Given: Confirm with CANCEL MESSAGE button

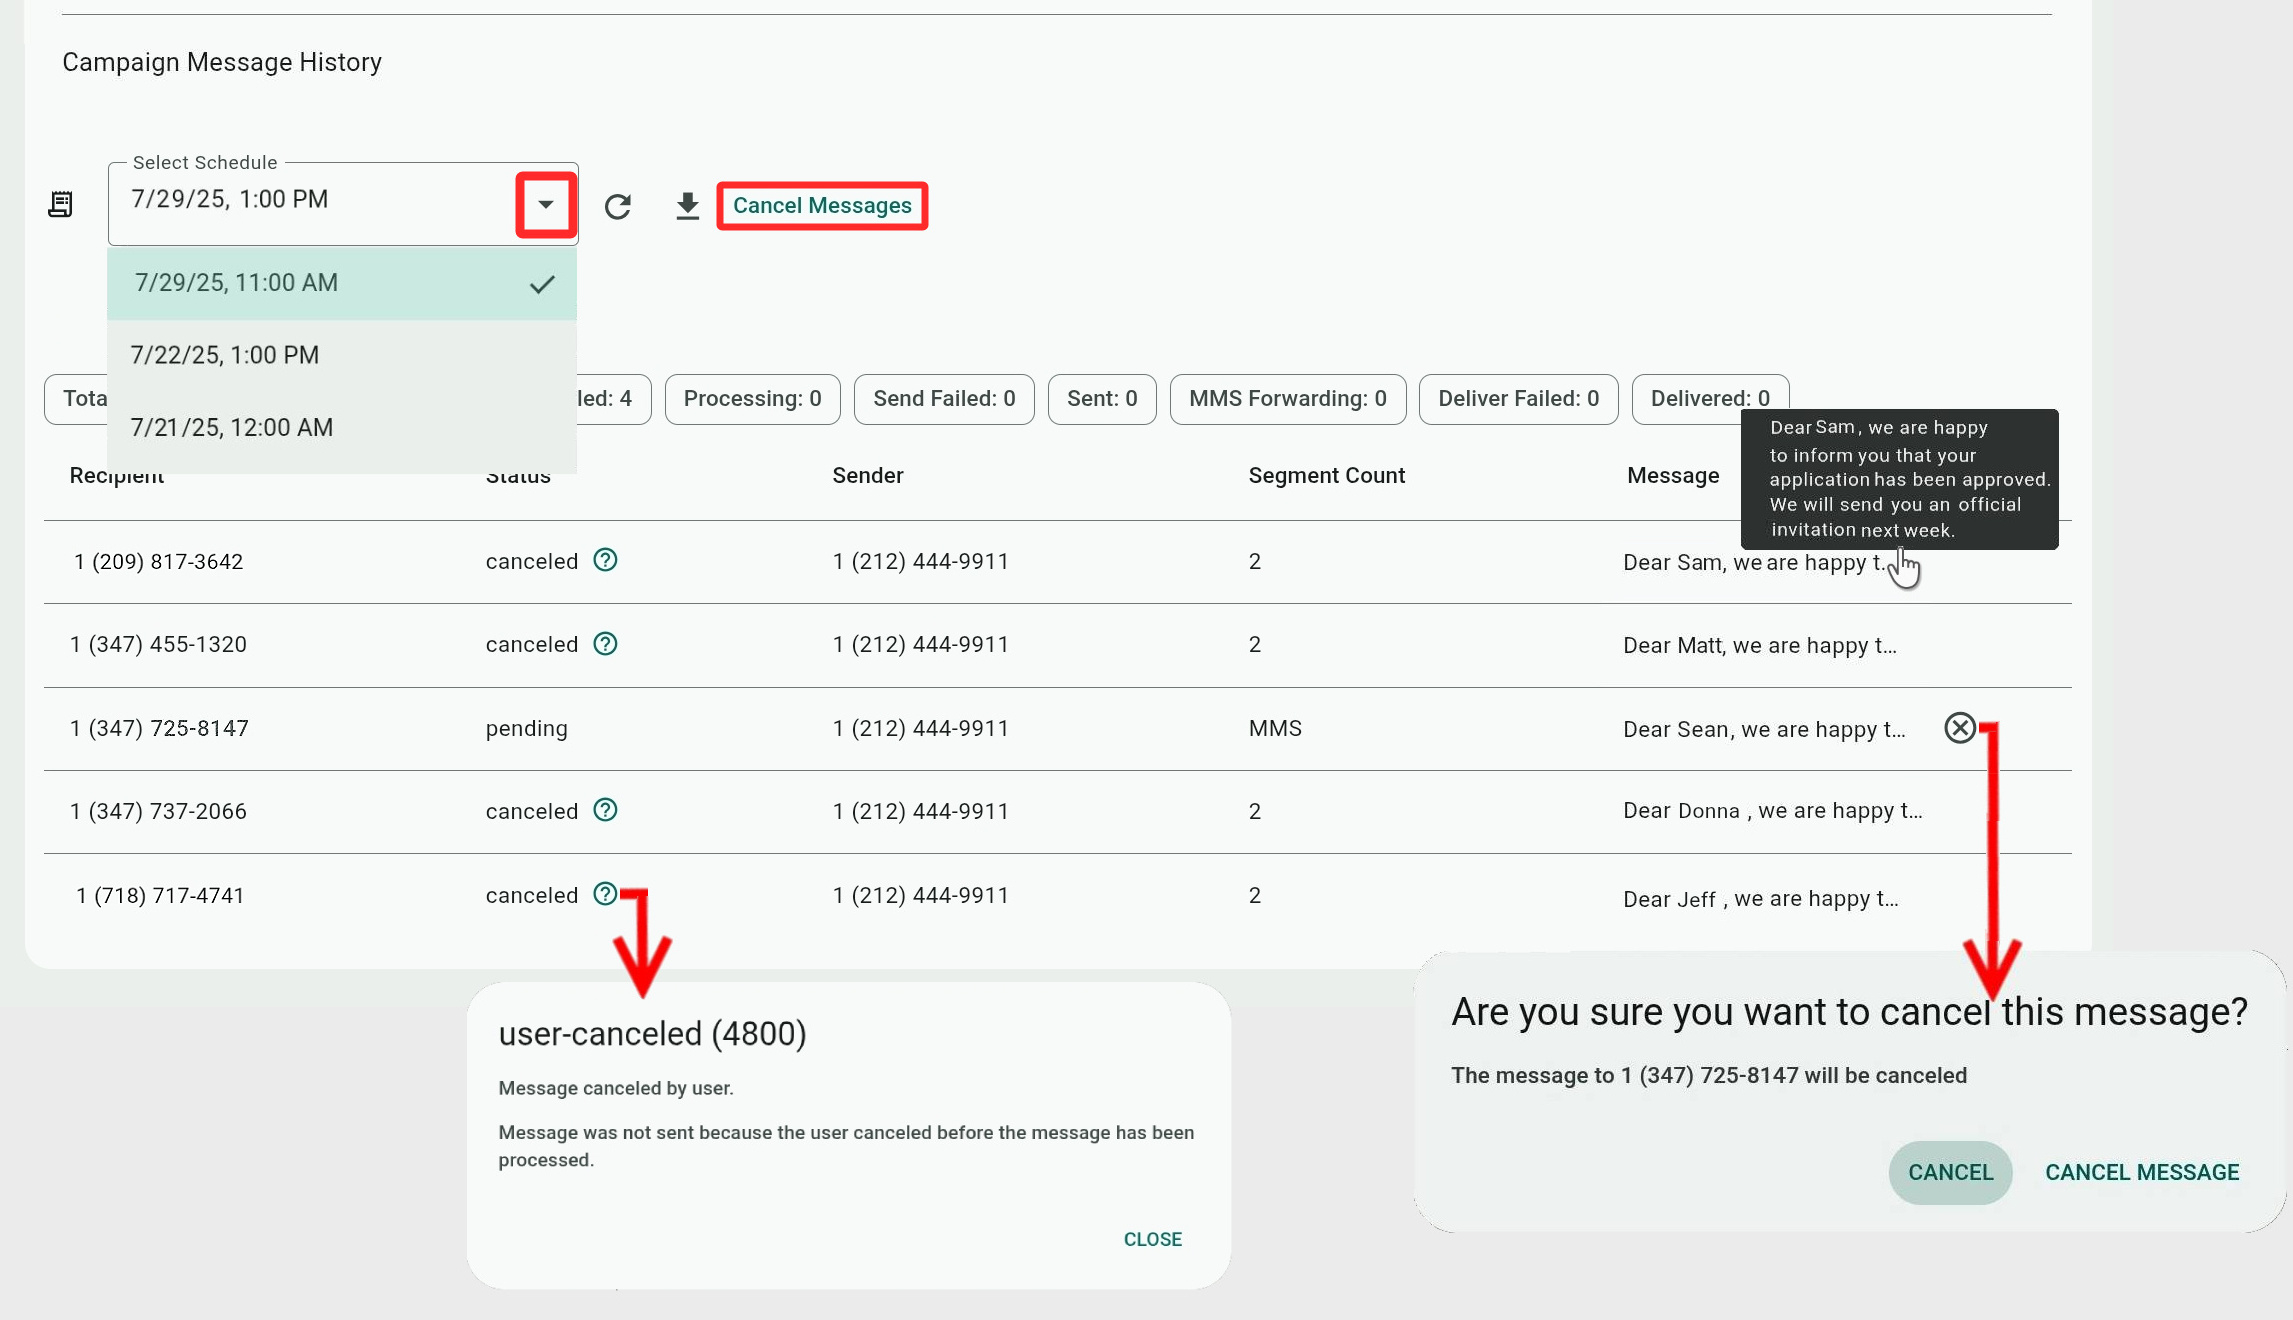Looking at the screenshot, I should click(x=2141, y=1172).
